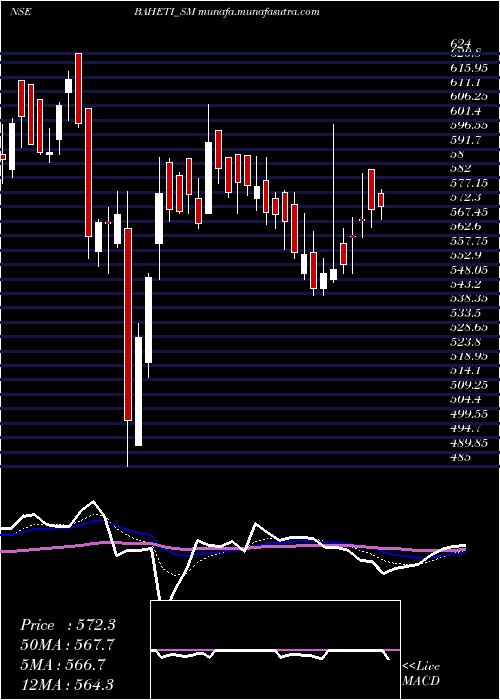Click the 509.25 price axis label

pyautogui.click(x=469, y=384)
